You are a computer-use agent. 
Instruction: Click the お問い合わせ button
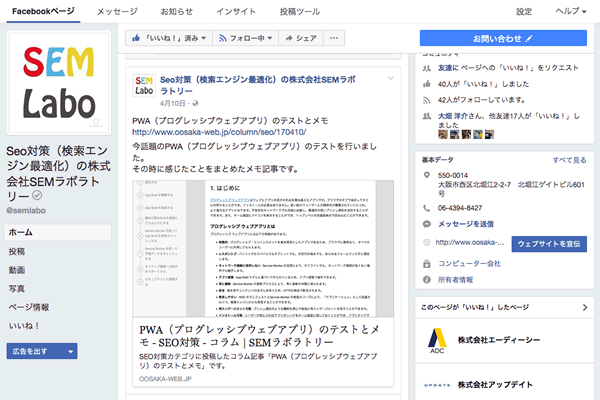(503, 38)
